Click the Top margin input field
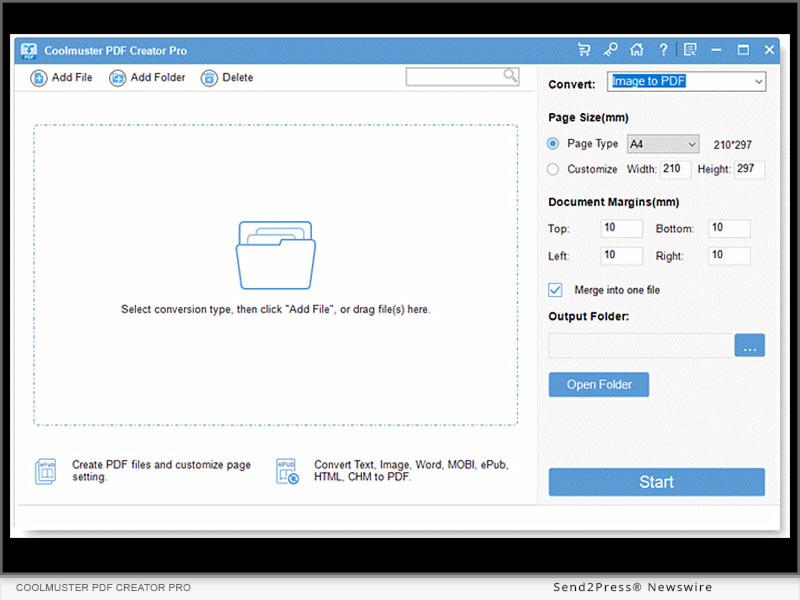 pos(621,229)
